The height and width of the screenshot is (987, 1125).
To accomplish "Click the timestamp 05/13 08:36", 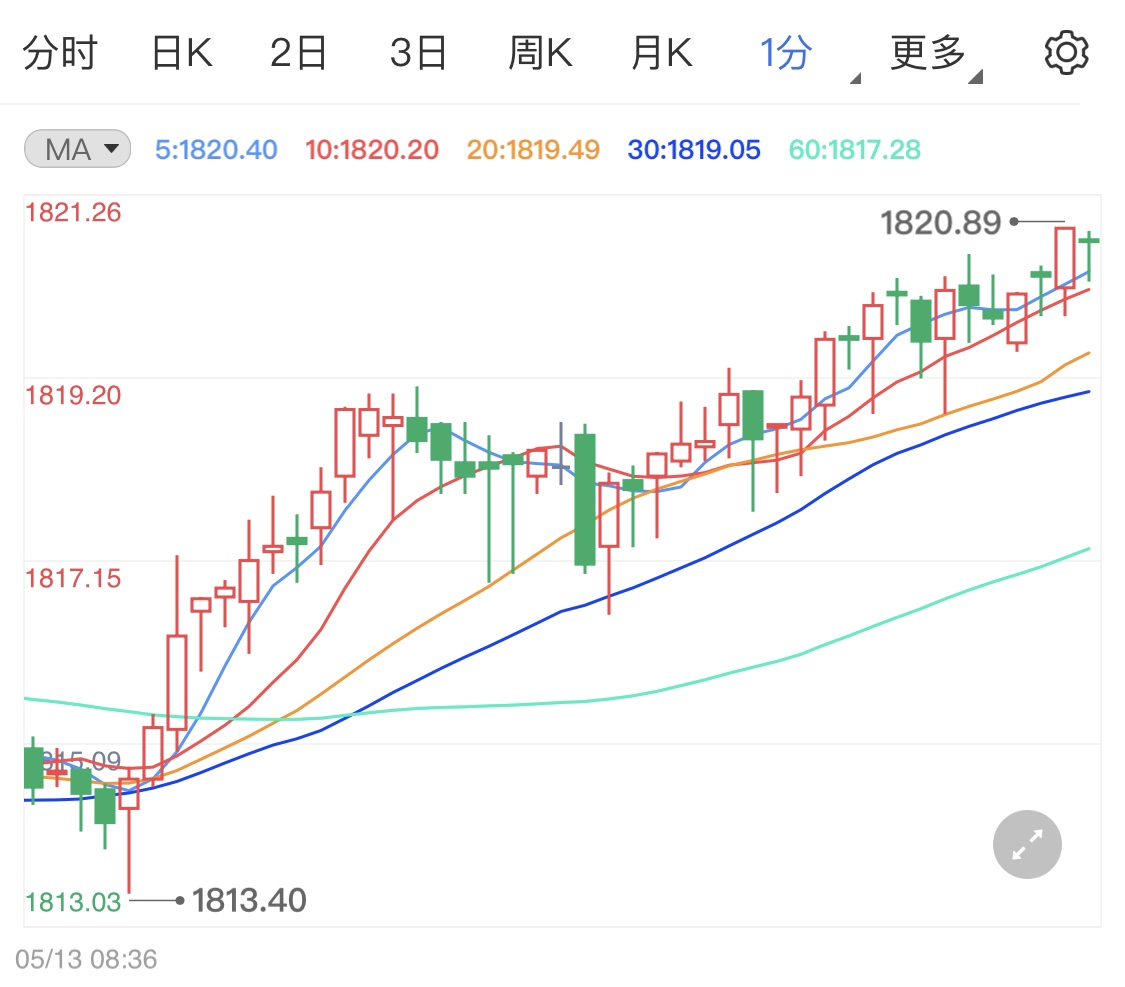I will (x=86, y=959).
